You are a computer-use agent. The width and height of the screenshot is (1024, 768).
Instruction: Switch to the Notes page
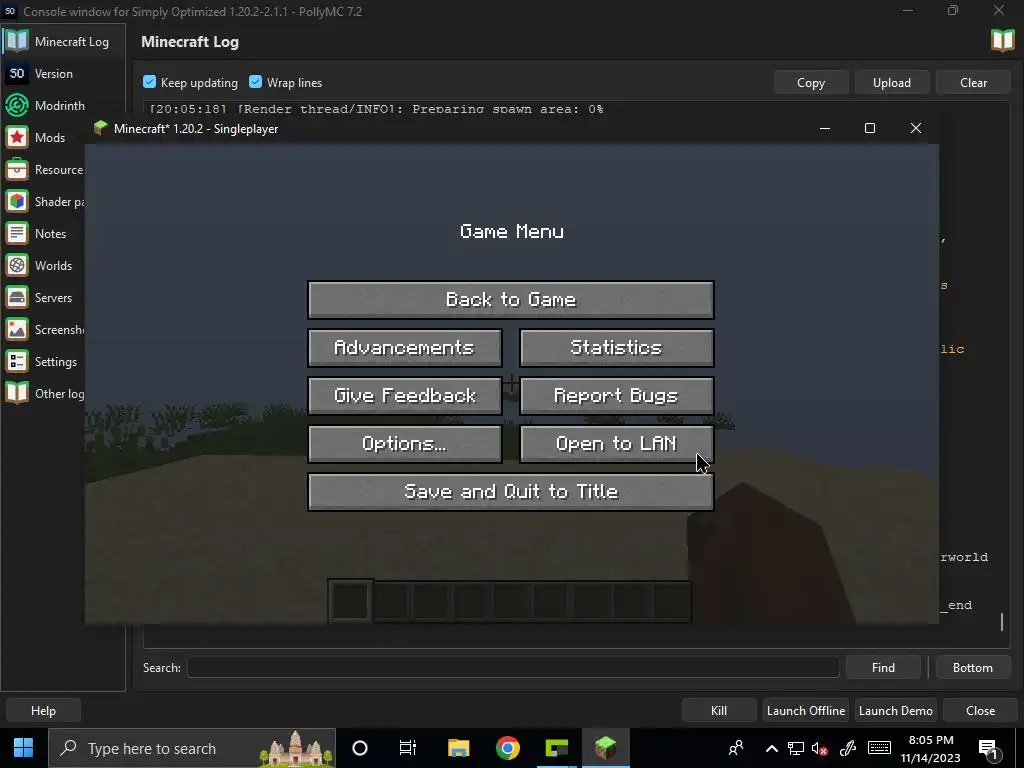click(44, 233)
